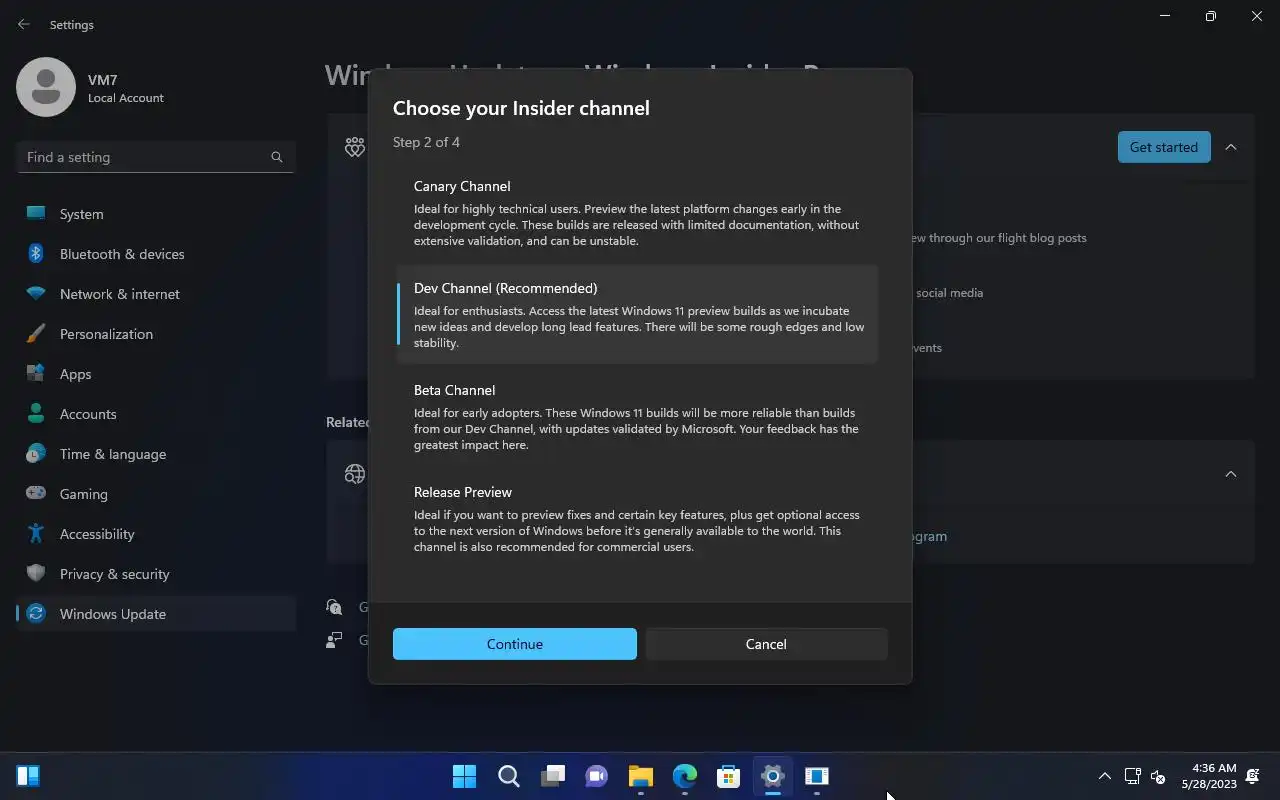The image size is (1280, 800).
Task: Go back with the Settings back arrow
Action: tap(24, 24)
